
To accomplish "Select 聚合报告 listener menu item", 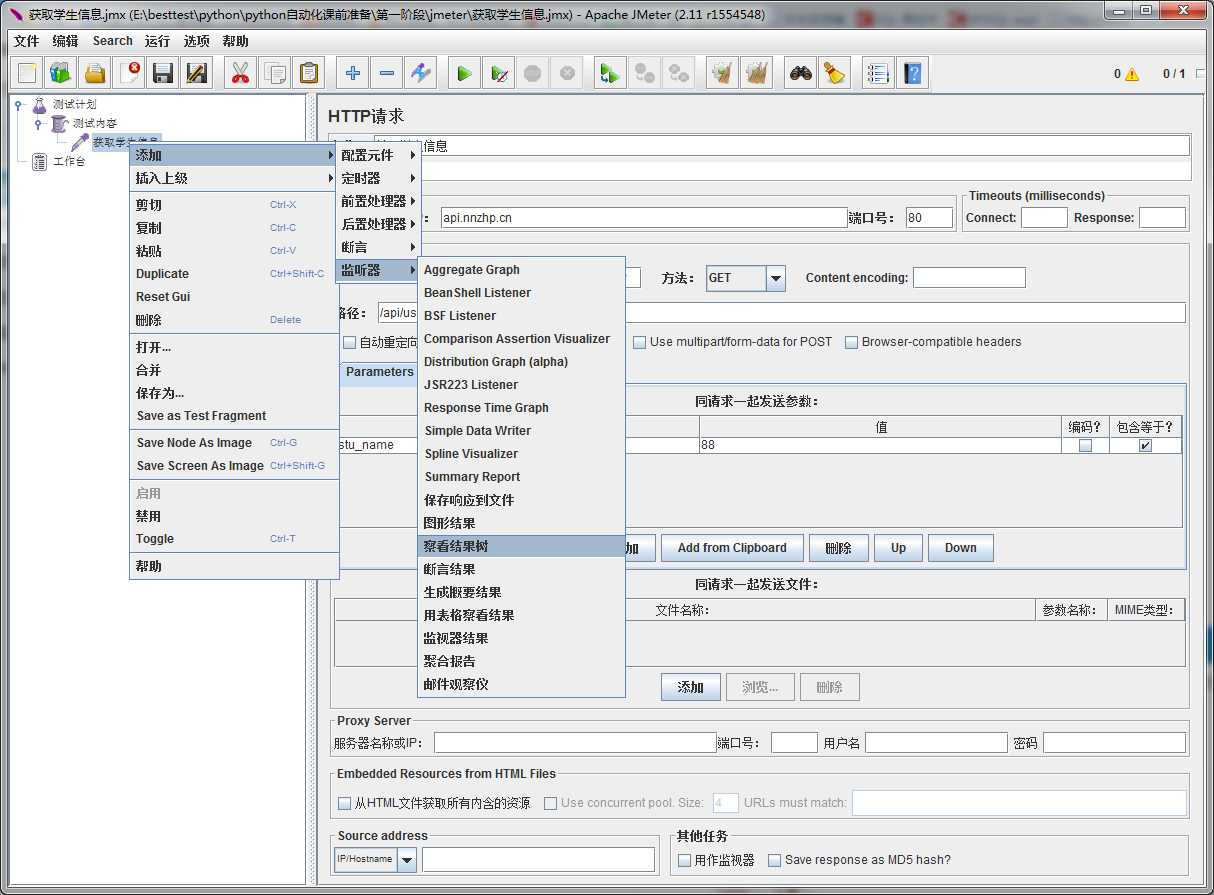I will (x=521, y=661).
